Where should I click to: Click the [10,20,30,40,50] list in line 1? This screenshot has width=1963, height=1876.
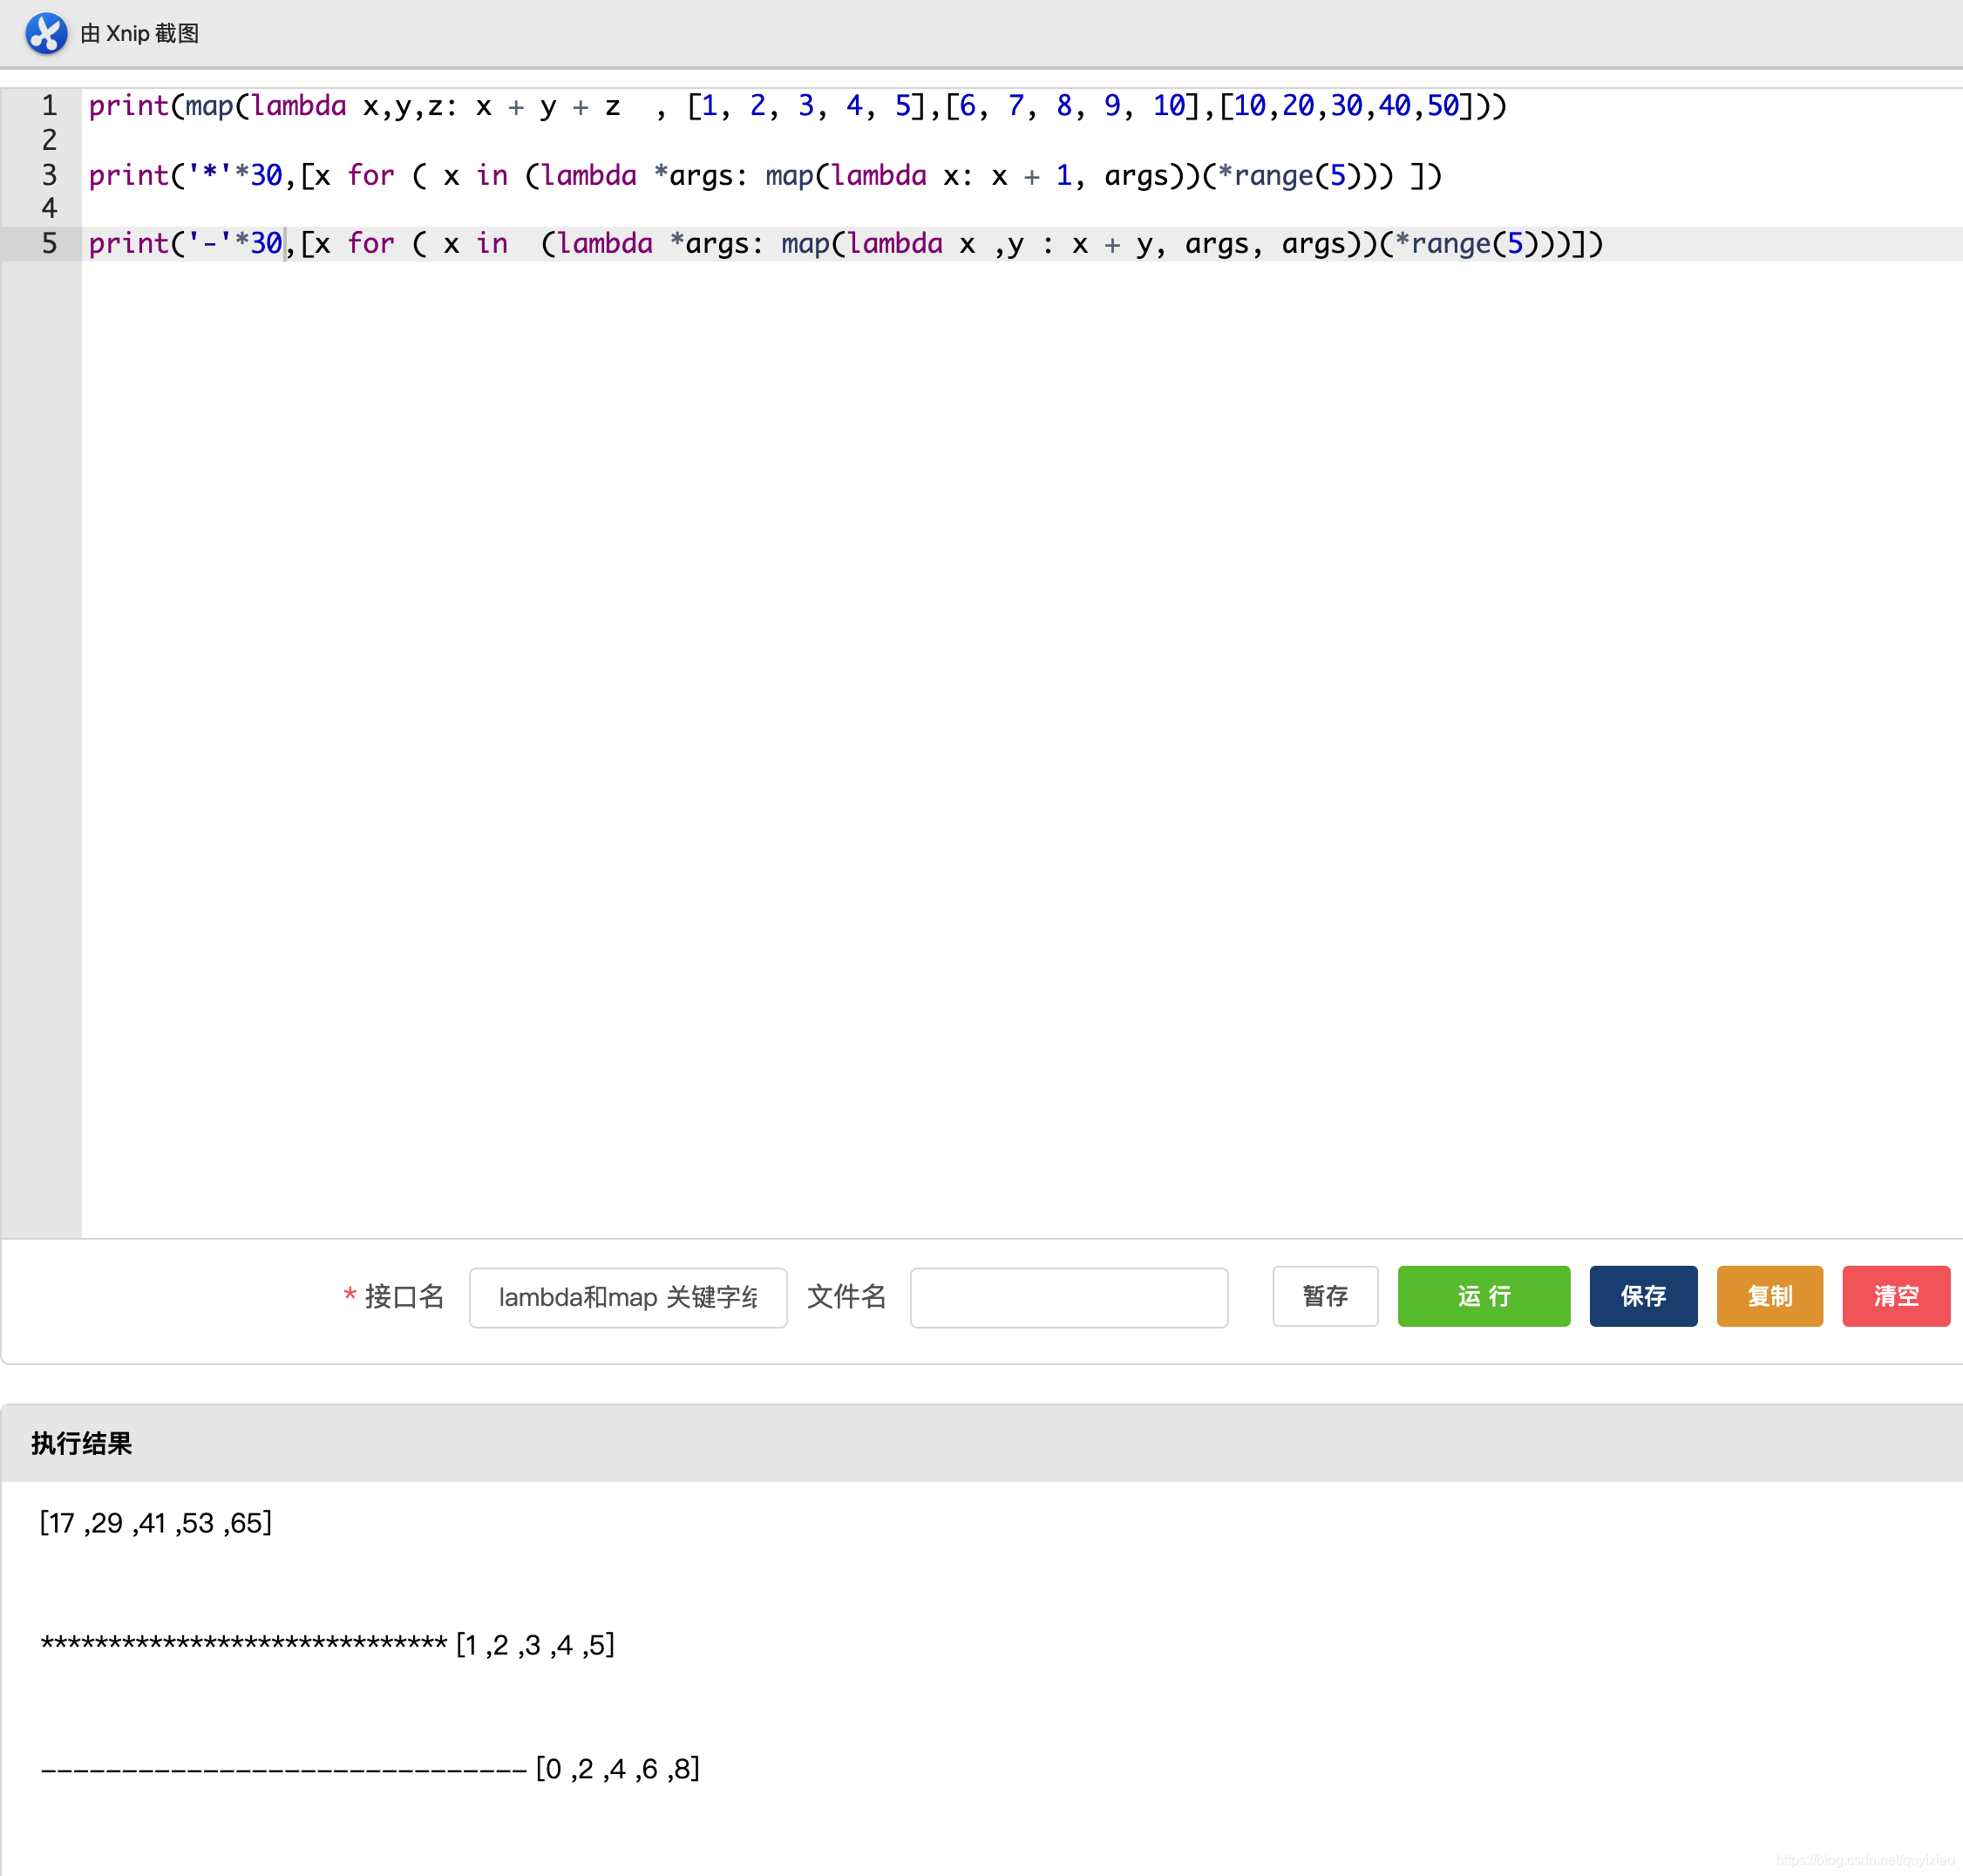[x=1346, y=106]
